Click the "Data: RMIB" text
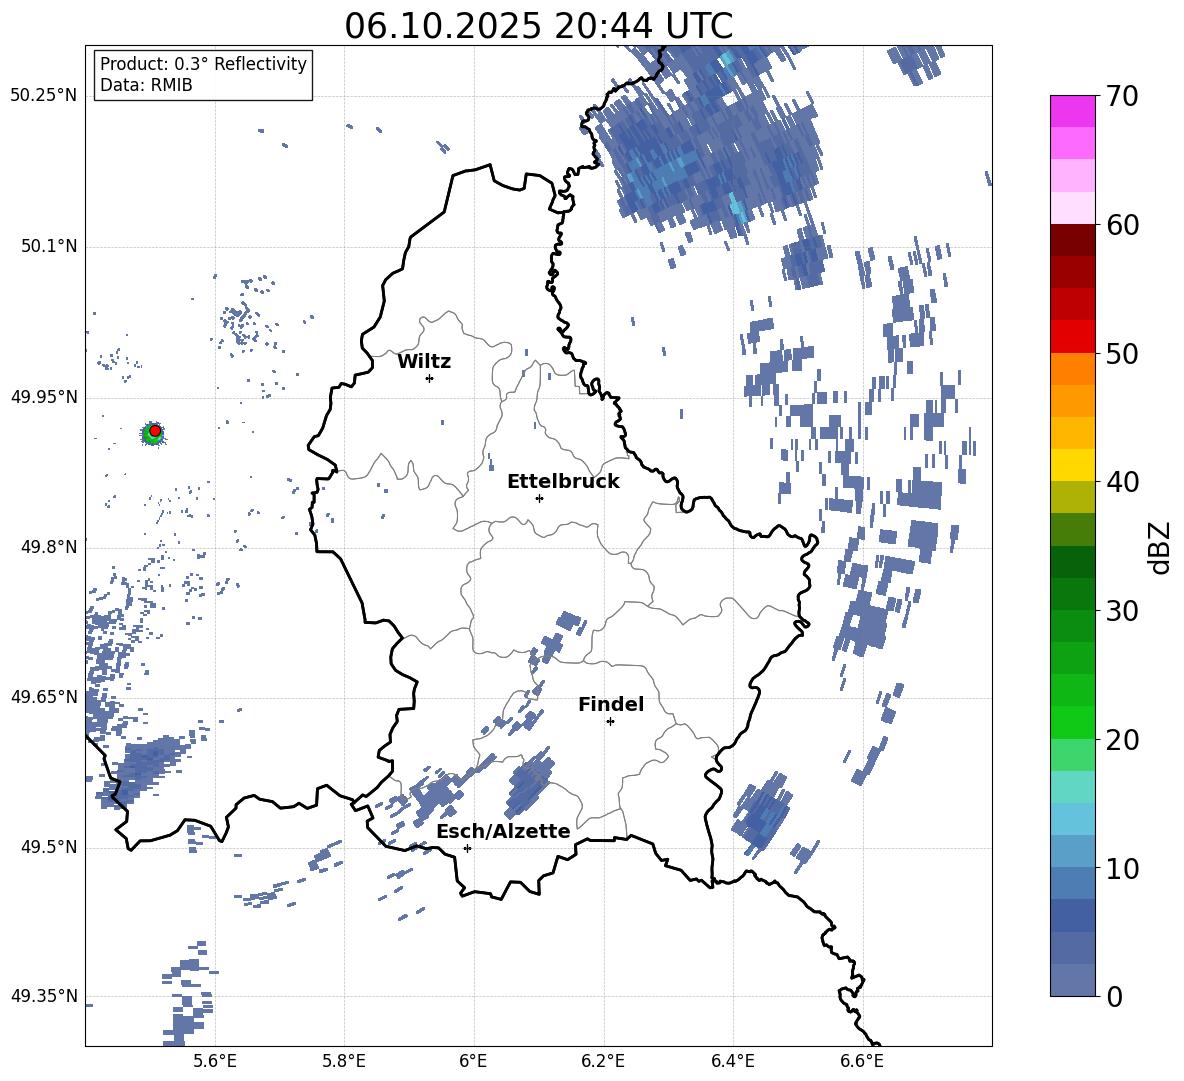The height and width of the screenshot is (1081, 1184). [x=146, y=85]
